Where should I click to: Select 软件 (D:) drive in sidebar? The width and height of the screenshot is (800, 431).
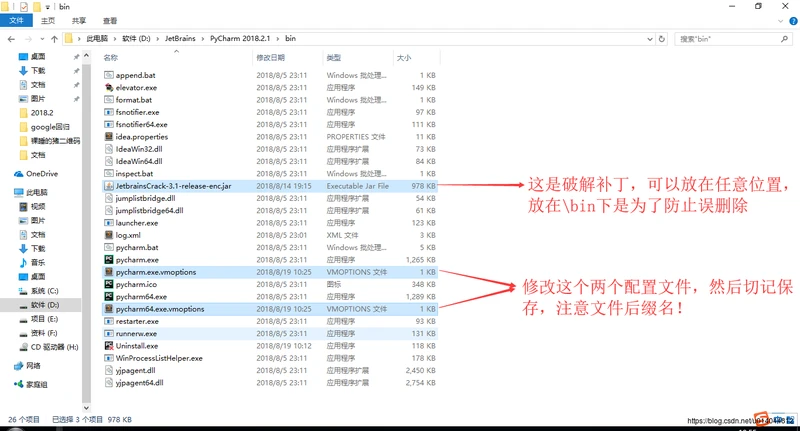44,304
